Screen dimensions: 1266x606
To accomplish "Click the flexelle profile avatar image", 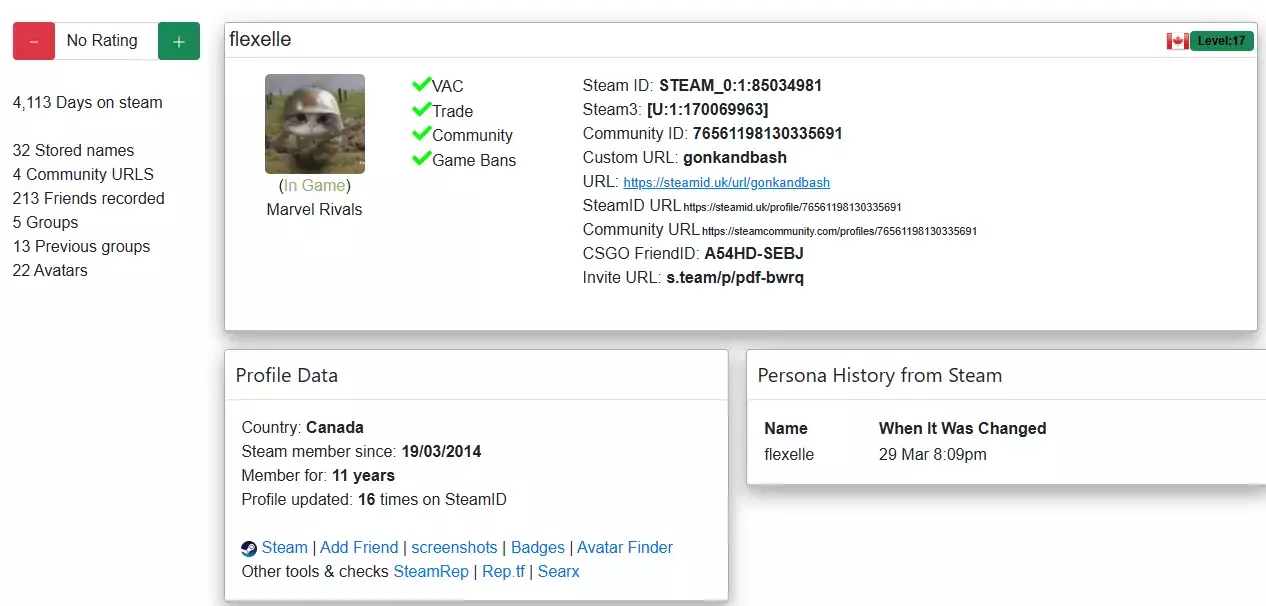I will pyautogui.click(x=315, y=124).
